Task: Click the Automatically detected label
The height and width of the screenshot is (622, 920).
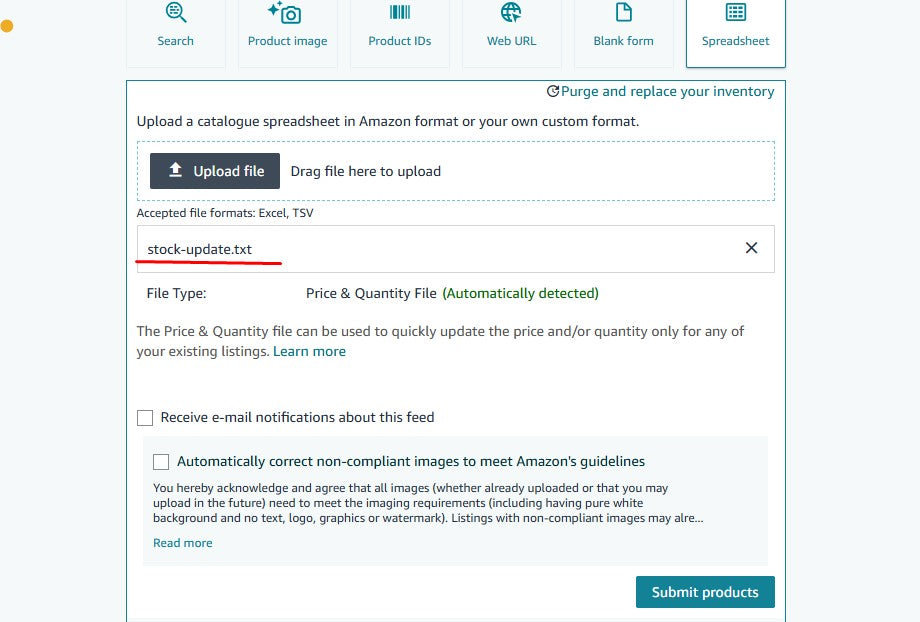Action: point(520,293)
